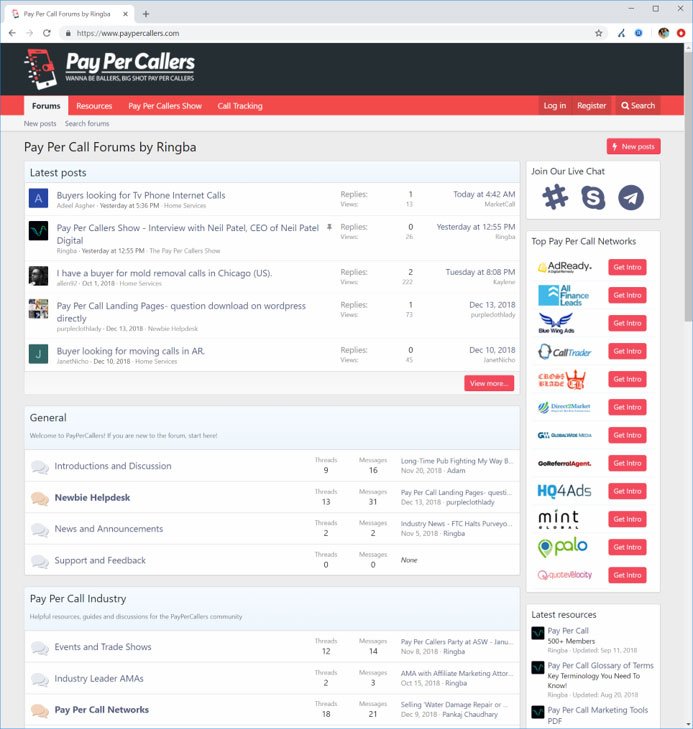Open Pay Per Call Glossary of Terms resource

[601, 665]
